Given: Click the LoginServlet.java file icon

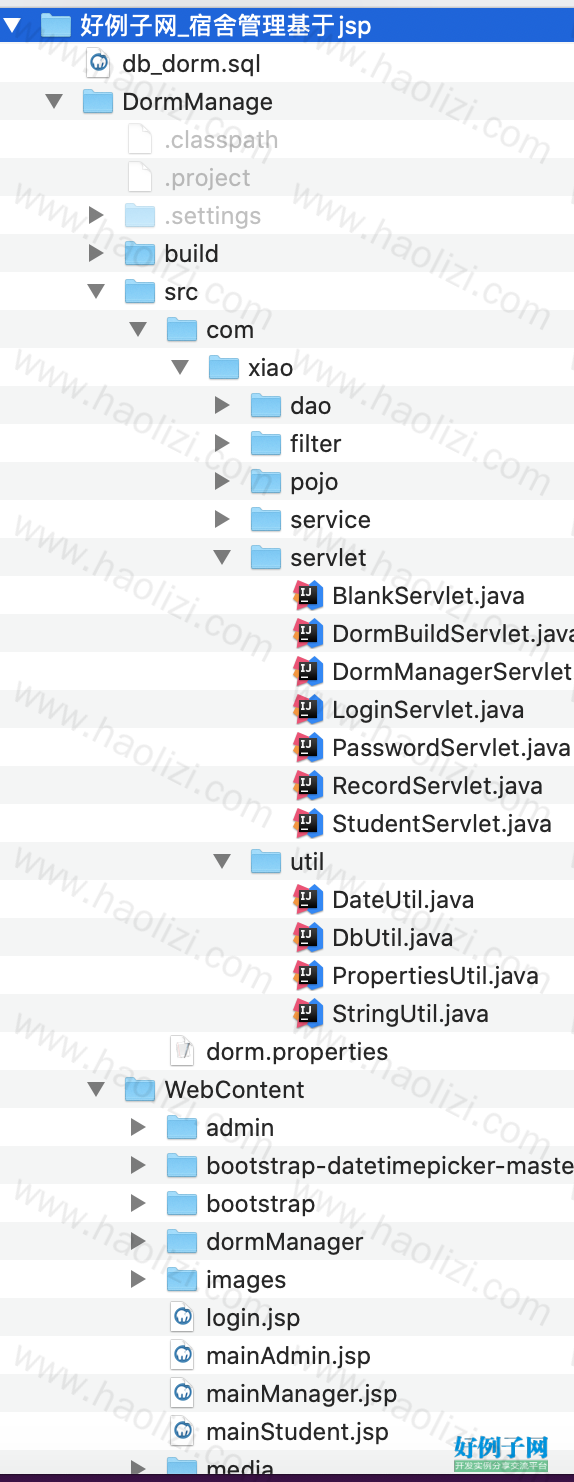Looking at the screenshot, I should [x=308, y=710].
